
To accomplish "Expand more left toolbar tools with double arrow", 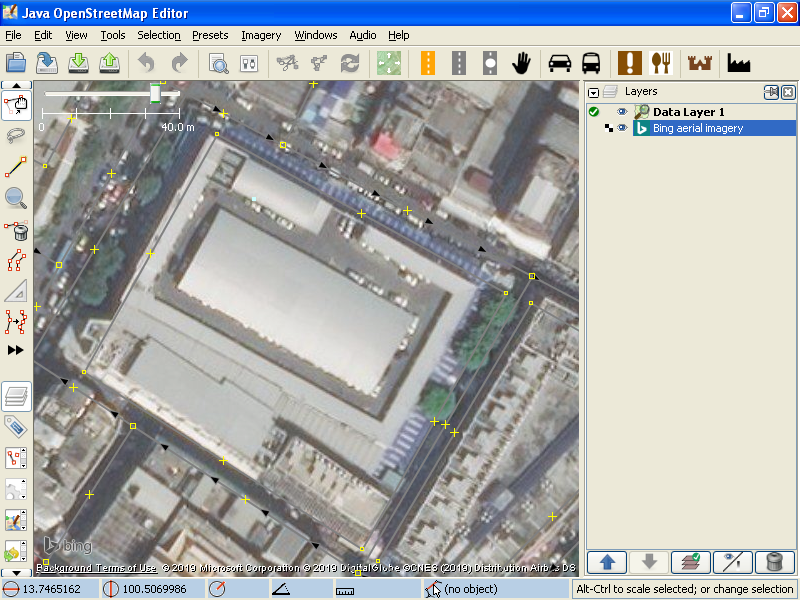I will point(16,350).
